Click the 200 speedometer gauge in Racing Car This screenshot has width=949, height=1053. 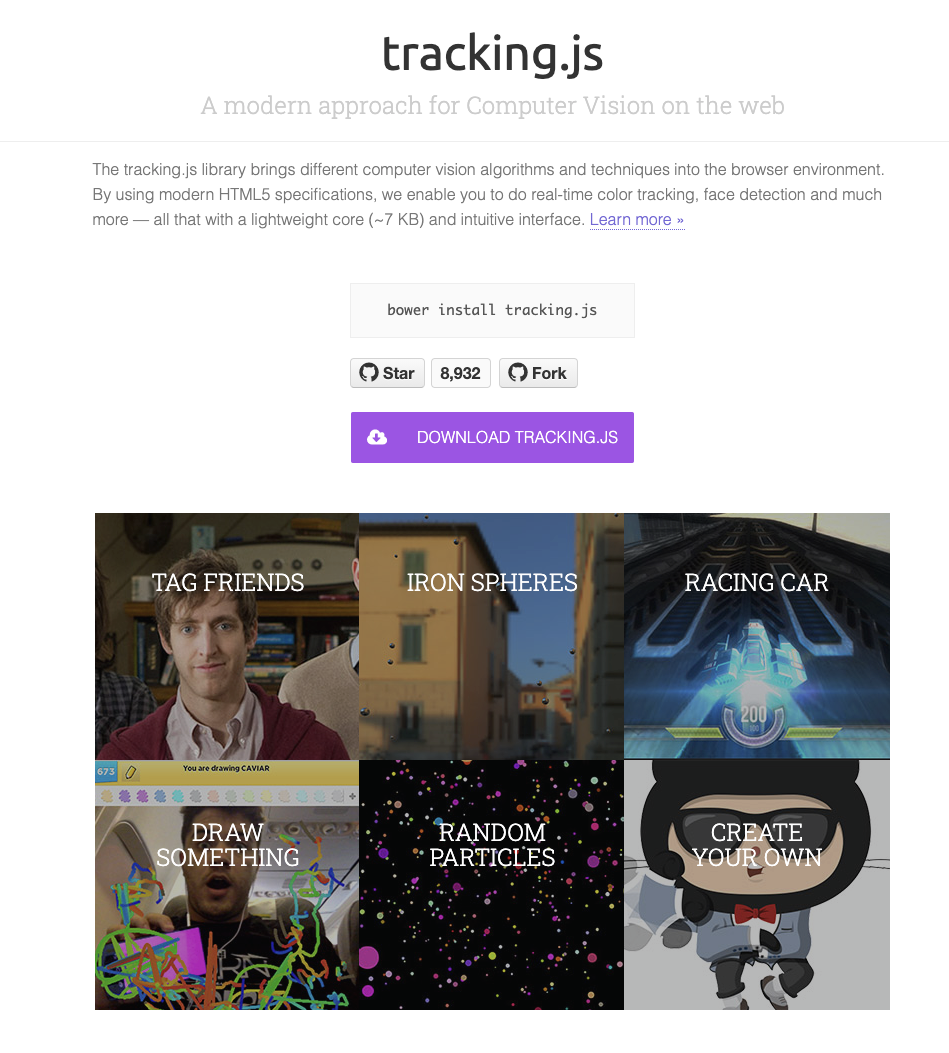click(x=754, y=721)
